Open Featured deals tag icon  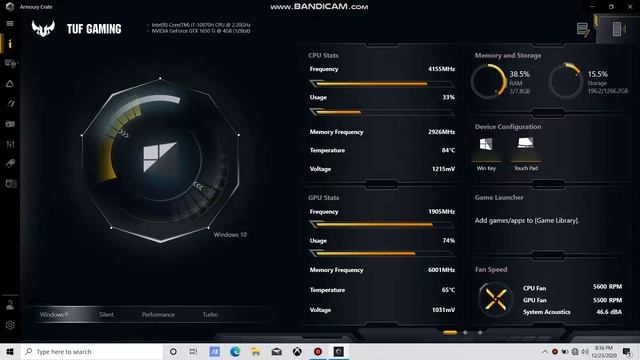click(10, 164)
